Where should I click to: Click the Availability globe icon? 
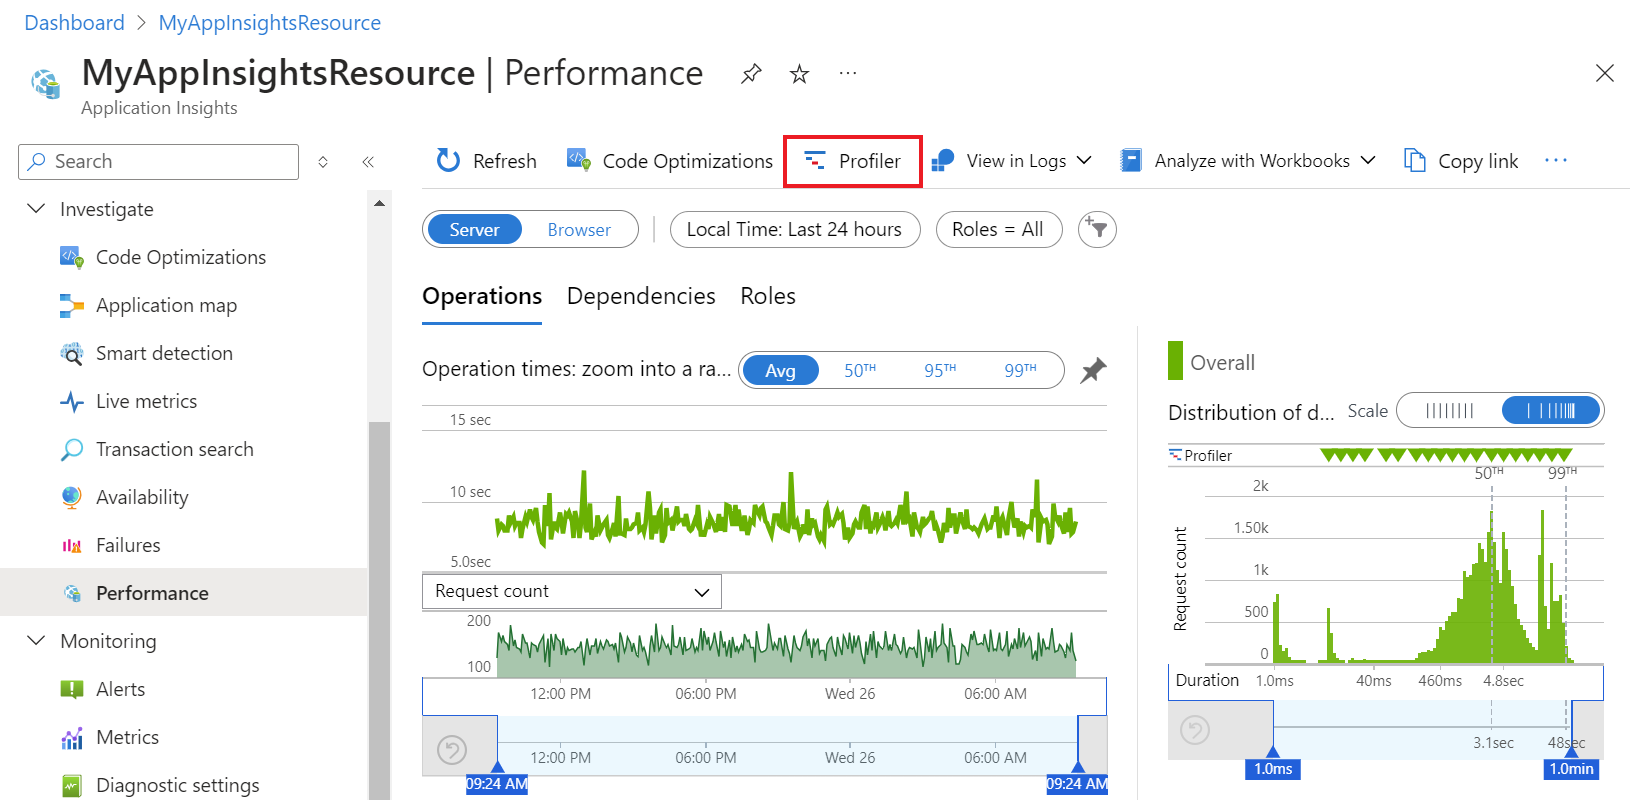(72, 497)
